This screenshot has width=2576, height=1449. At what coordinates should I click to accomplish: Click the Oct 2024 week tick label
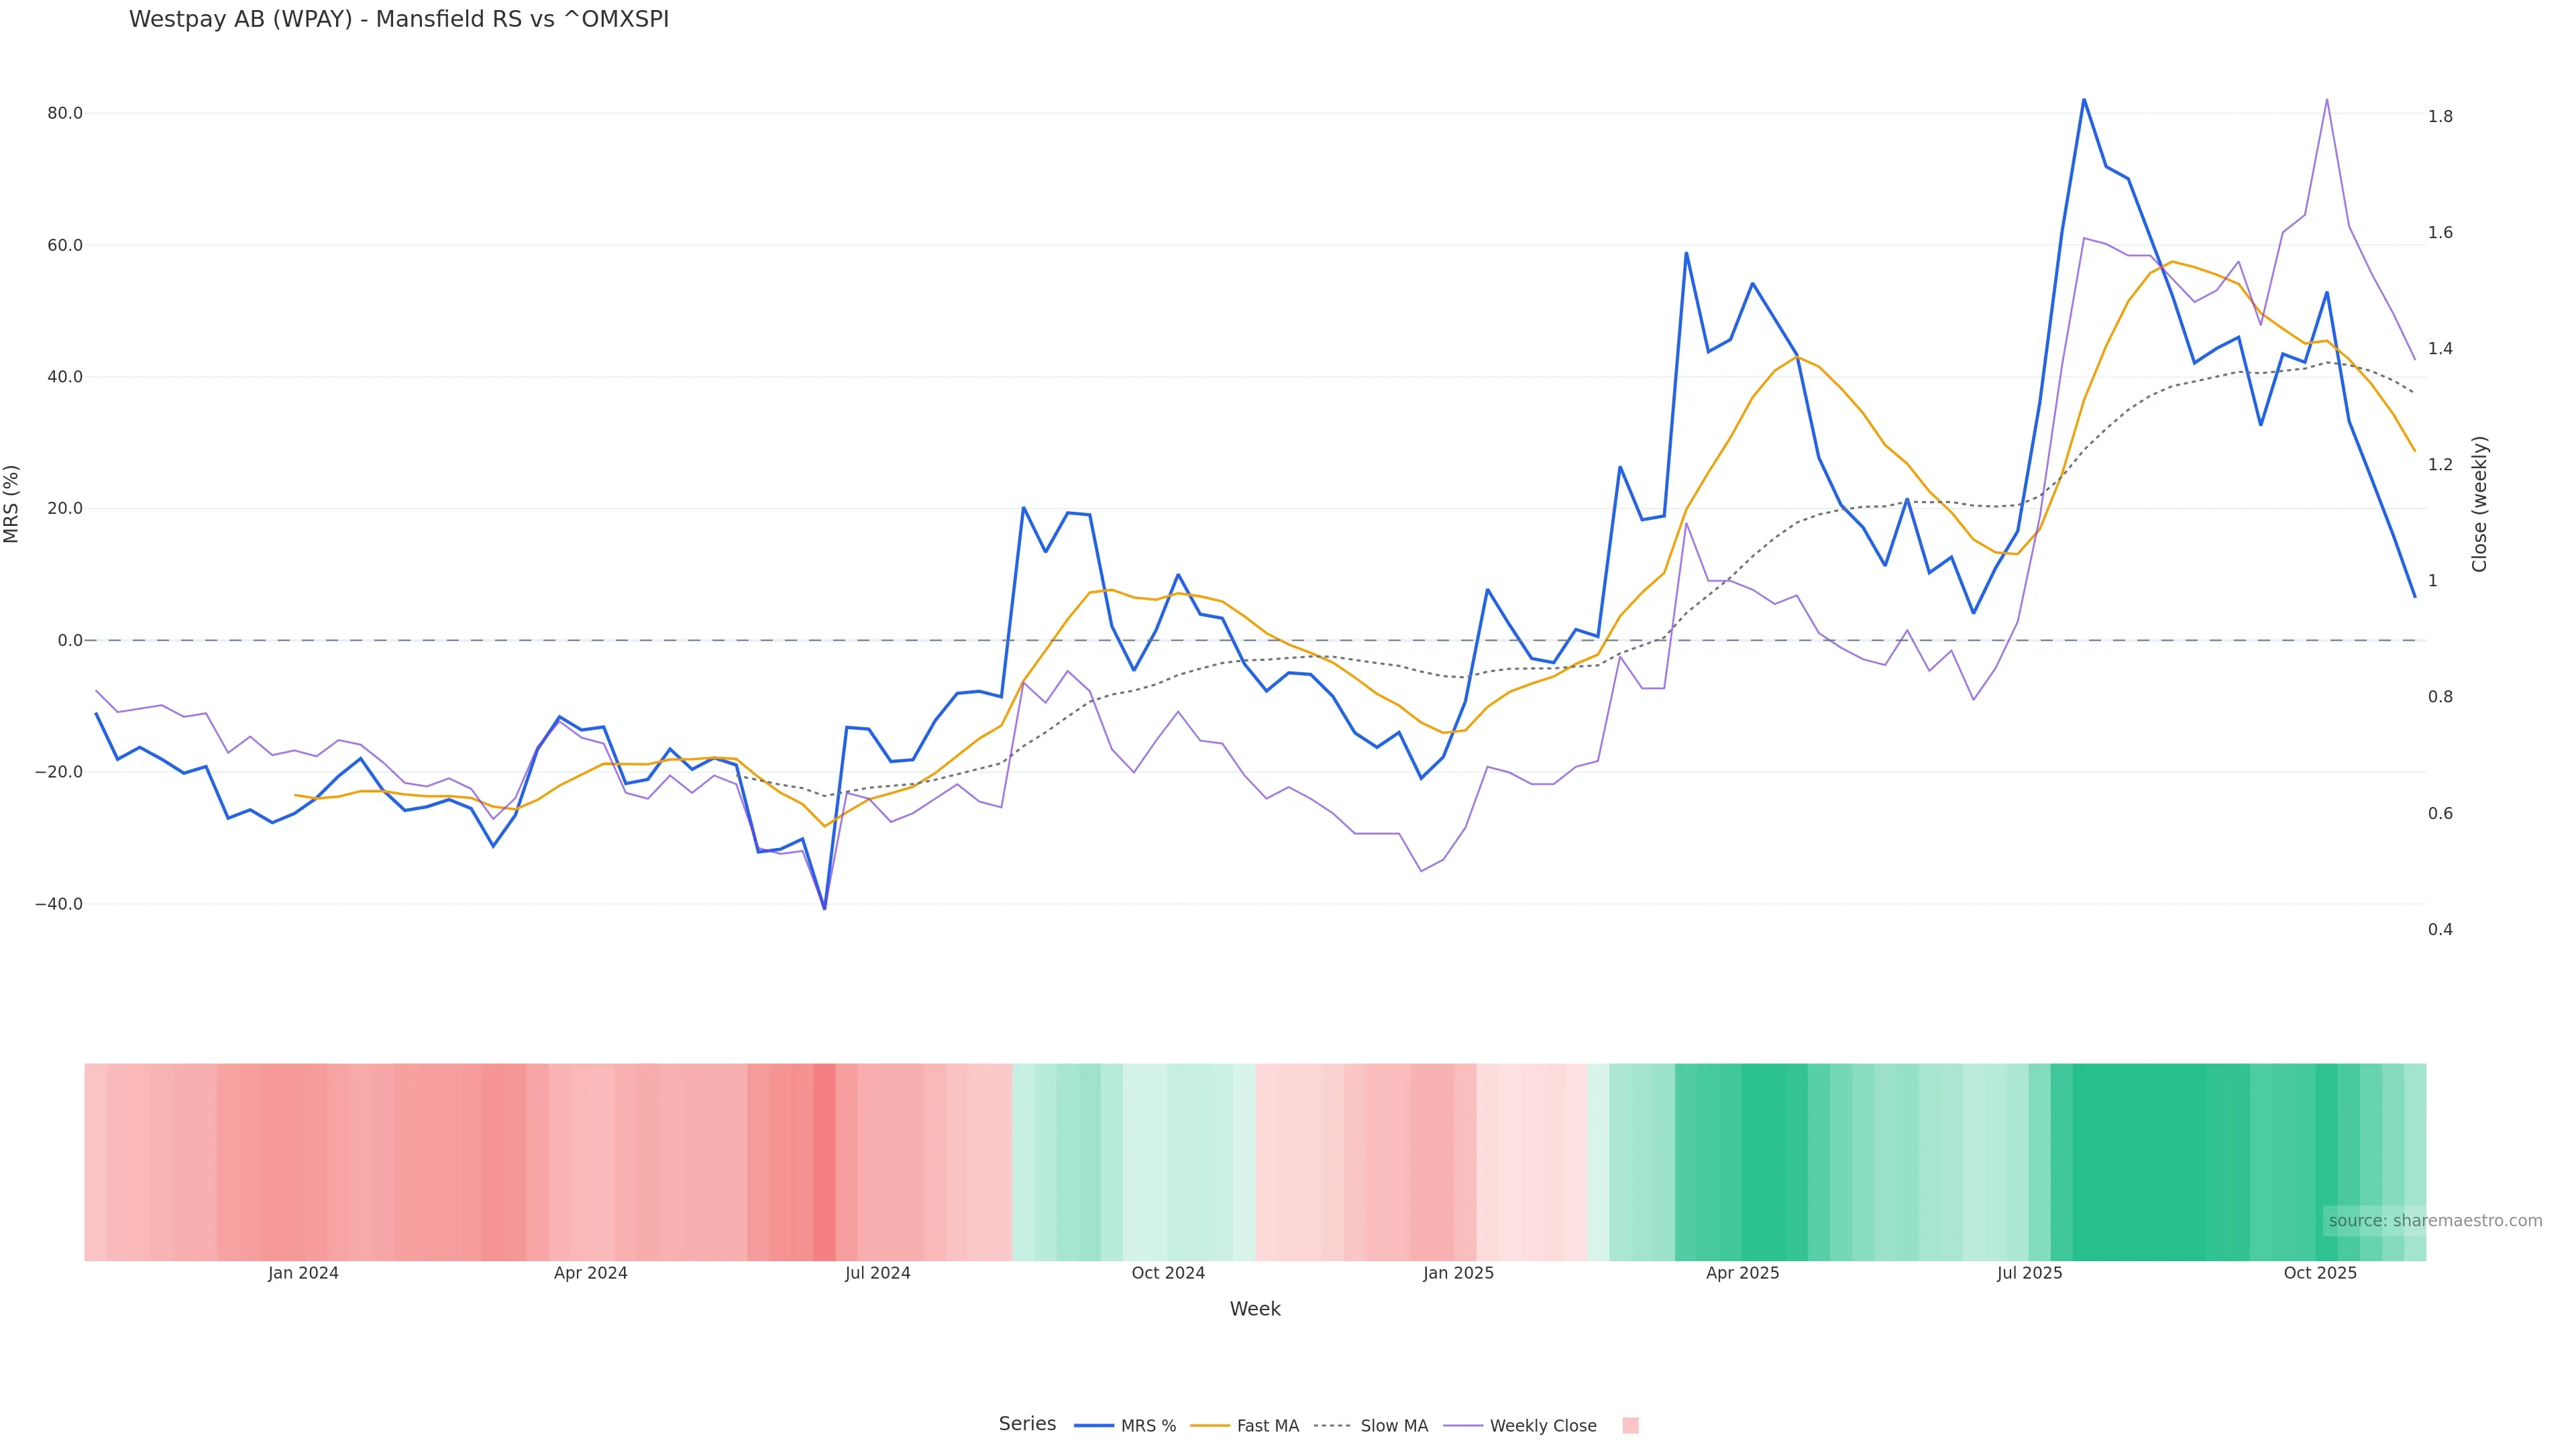(1168, 1273)
